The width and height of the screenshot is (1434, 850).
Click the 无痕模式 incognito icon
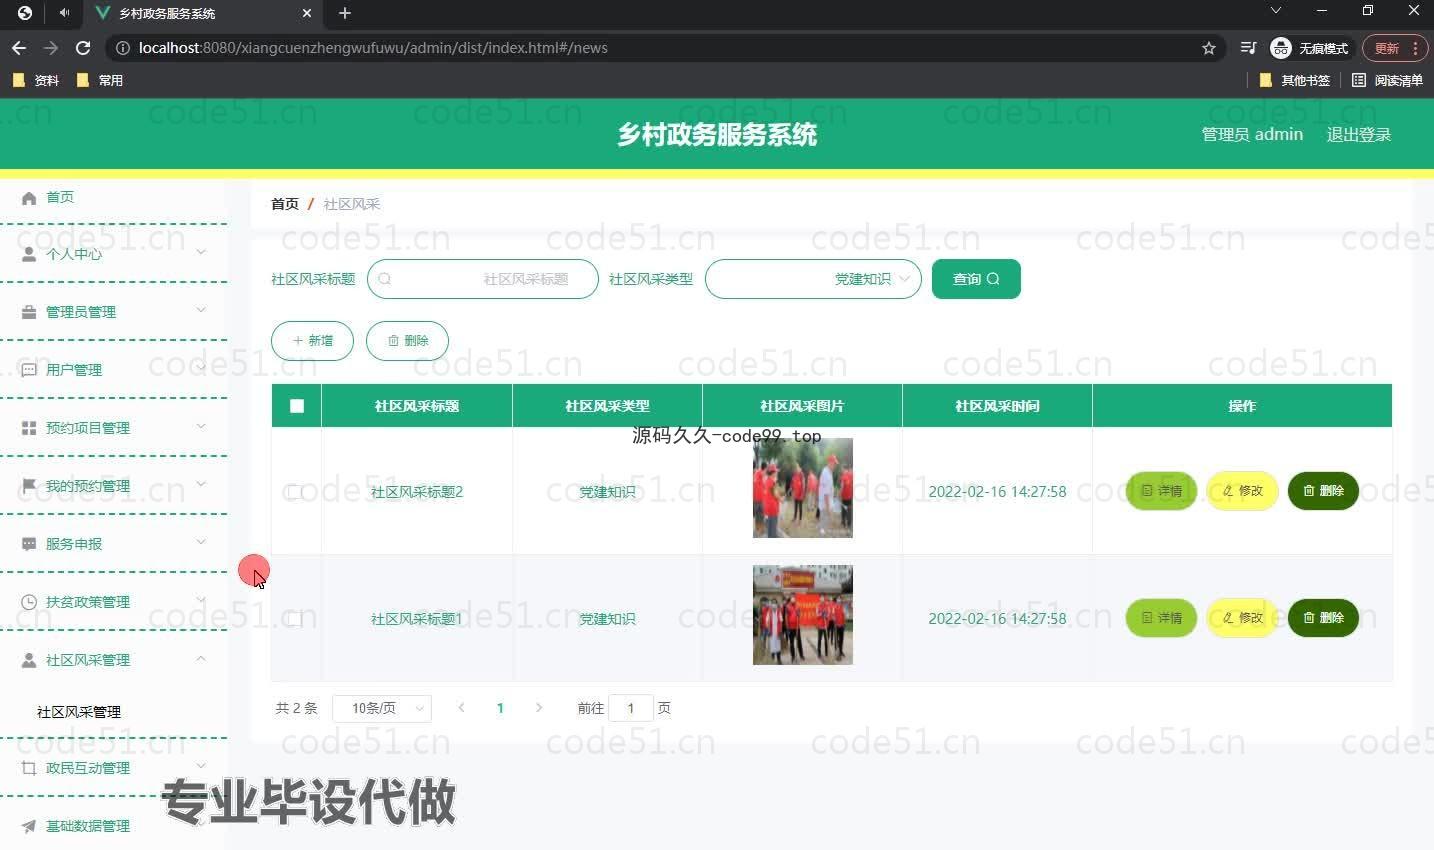point(1281,48)
